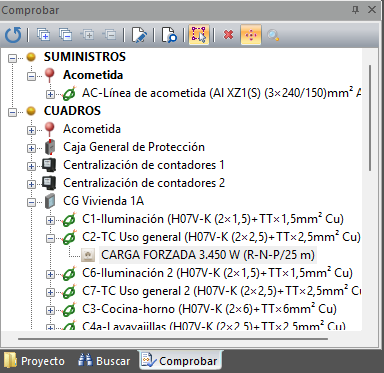
Task: Expand the C3-Cocina-horno circuit
Action: pos(50,310)
